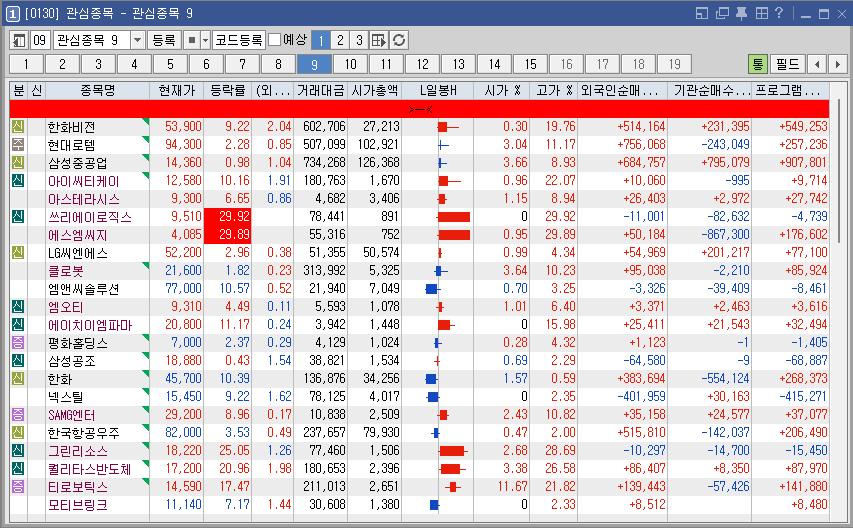Click the 증 badge icon on SAMG엔터 row

(x=18, y=414)
